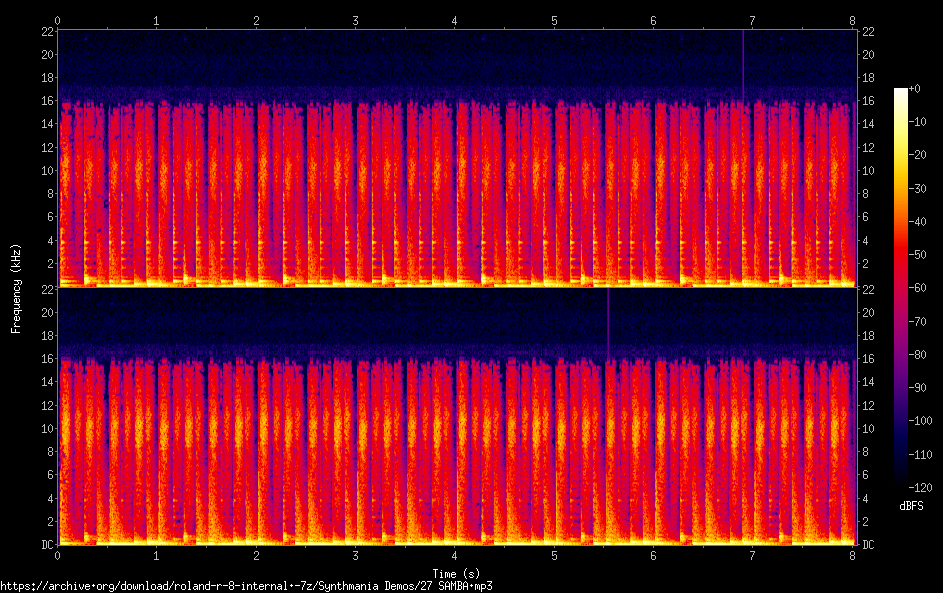
Task: Click the "2" tick on the top time axis
Action: 256,20
